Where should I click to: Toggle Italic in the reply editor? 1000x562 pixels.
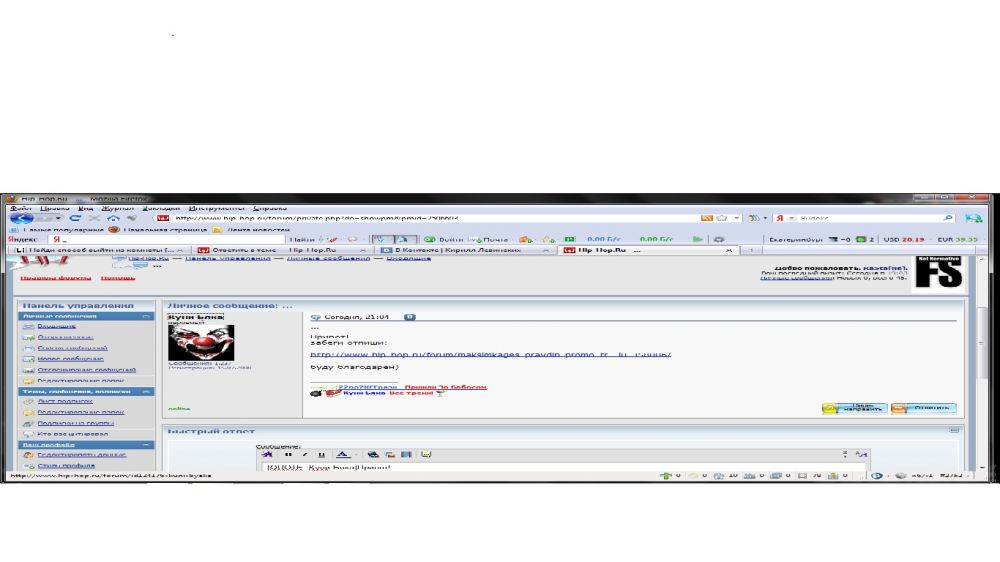305,455
